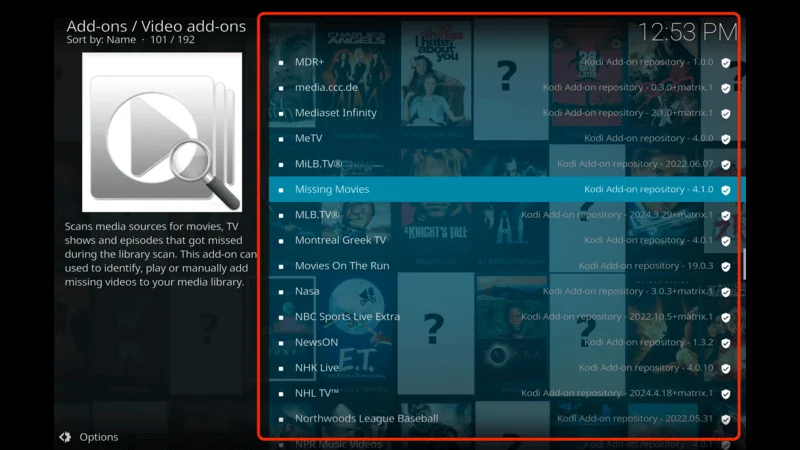Click the bullet marker beside NewsON

point(281,343)
